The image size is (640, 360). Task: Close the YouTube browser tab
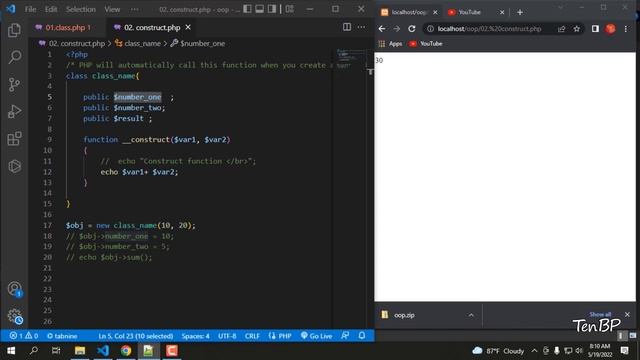pos(502,12)
